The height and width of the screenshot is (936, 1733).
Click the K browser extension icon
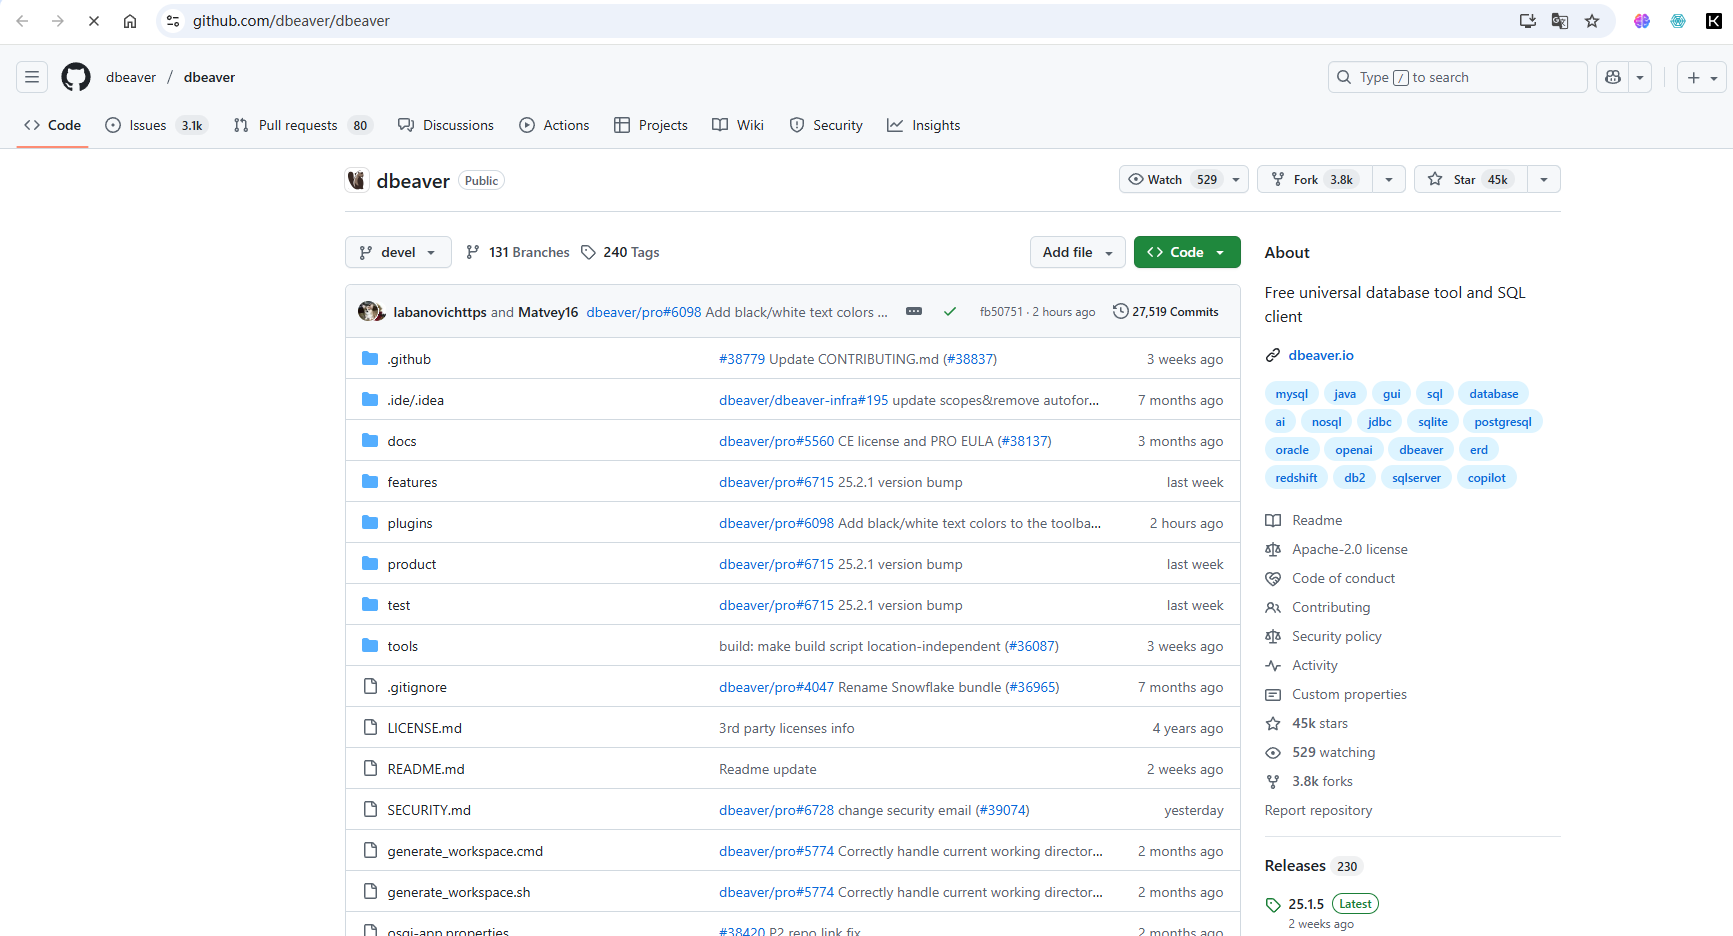coord(1714,21)
